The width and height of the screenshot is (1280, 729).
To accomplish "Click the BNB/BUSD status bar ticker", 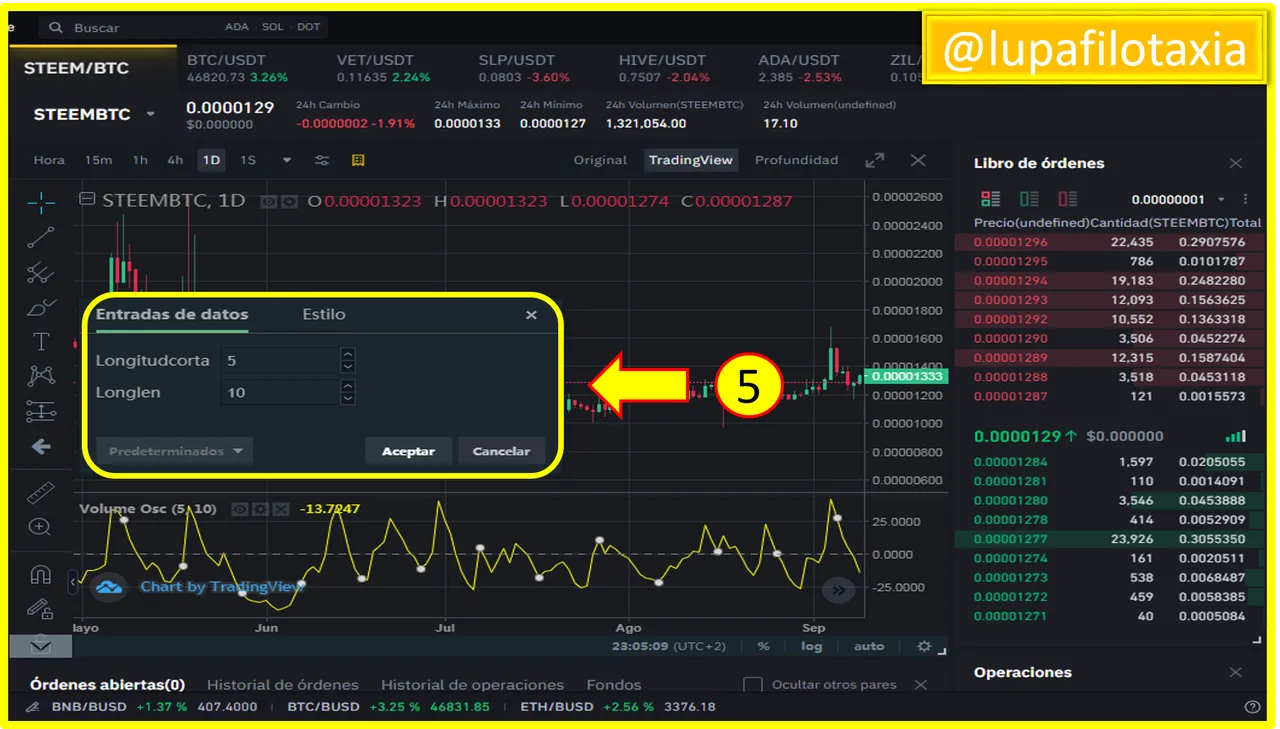I will coord(155,707).
